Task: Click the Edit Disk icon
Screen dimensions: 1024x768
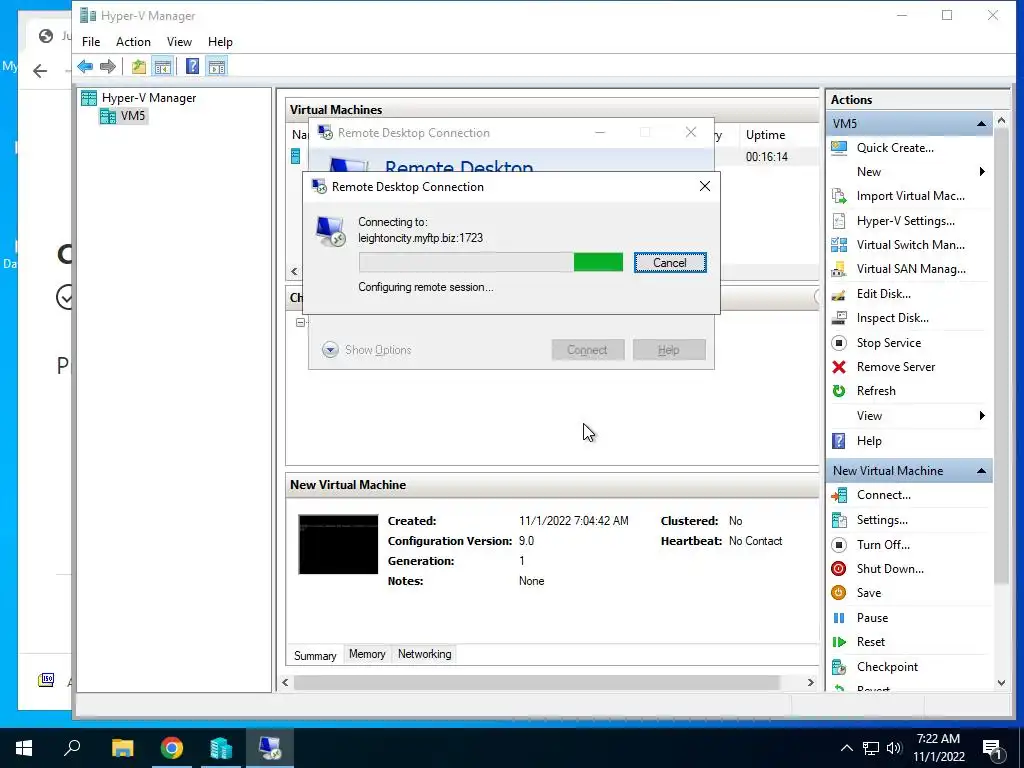Action: click(839, 294)
